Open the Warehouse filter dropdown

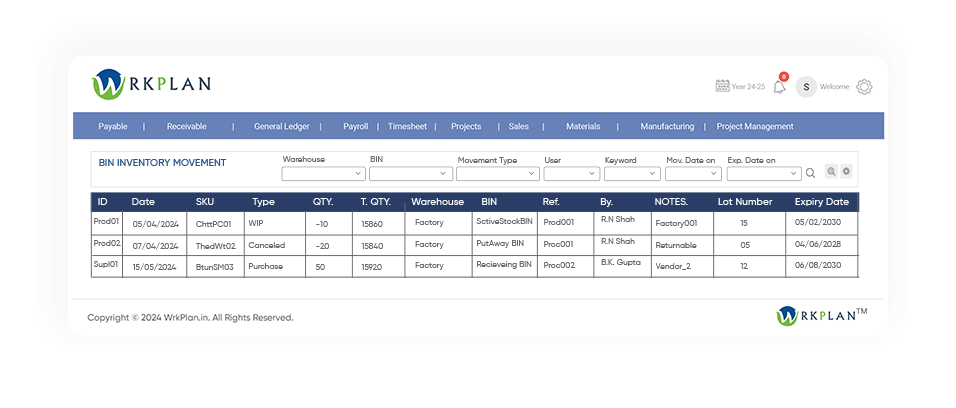323,174
